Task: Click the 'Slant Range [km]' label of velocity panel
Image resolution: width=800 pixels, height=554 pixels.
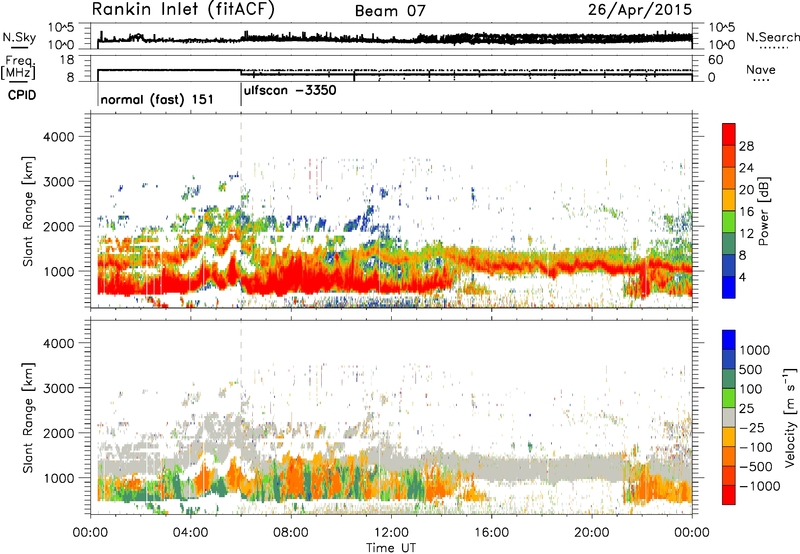Action: [x=28, y=417]
